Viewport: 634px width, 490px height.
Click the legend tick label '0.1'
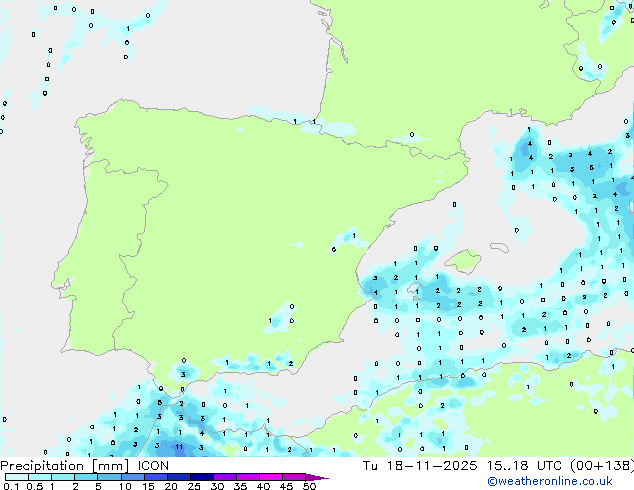(x=11, y=486)
